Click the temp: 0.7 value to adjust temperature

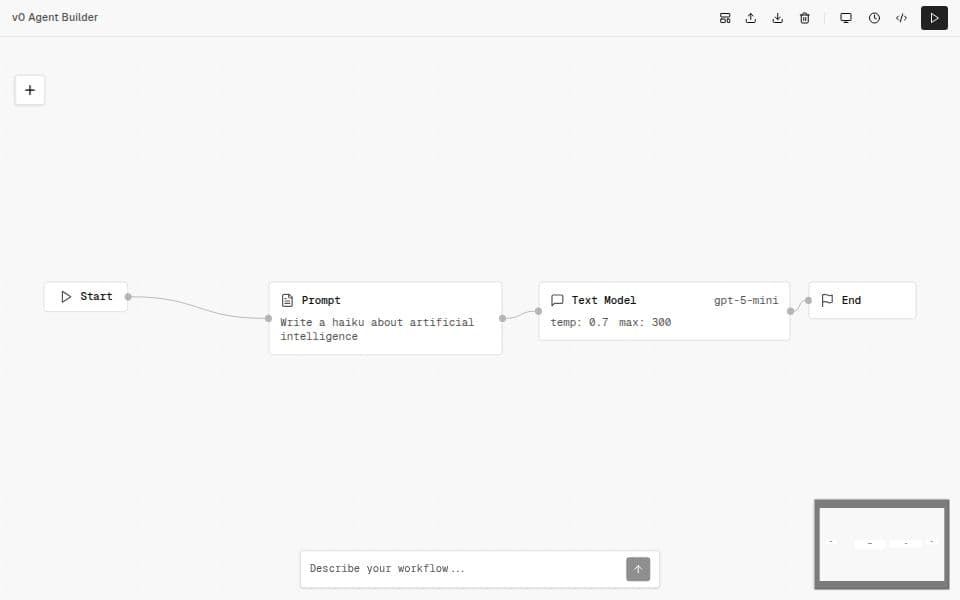click(x=583, y=322)
